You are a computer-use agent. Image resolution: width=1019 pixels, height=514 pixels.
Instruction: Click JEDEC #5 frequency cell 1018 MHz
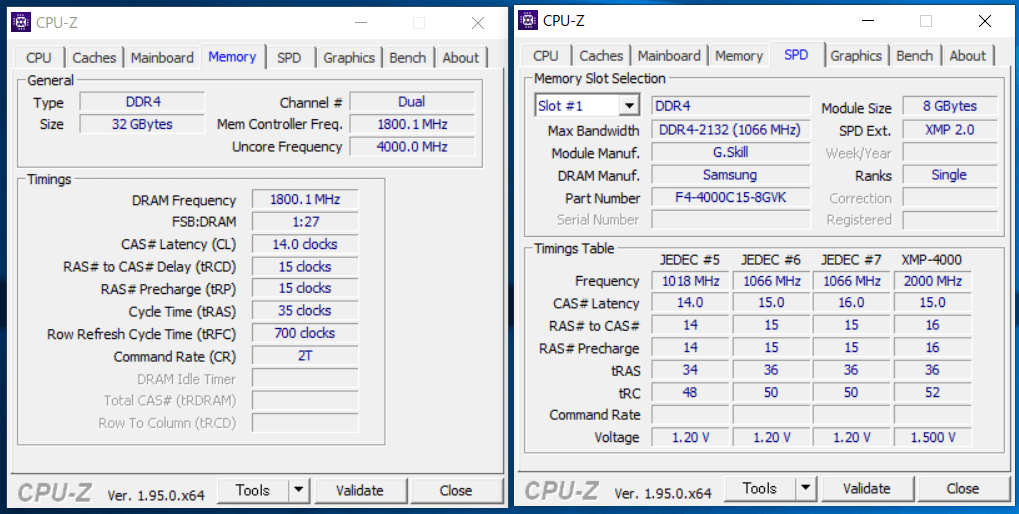[x=690, y=281]
